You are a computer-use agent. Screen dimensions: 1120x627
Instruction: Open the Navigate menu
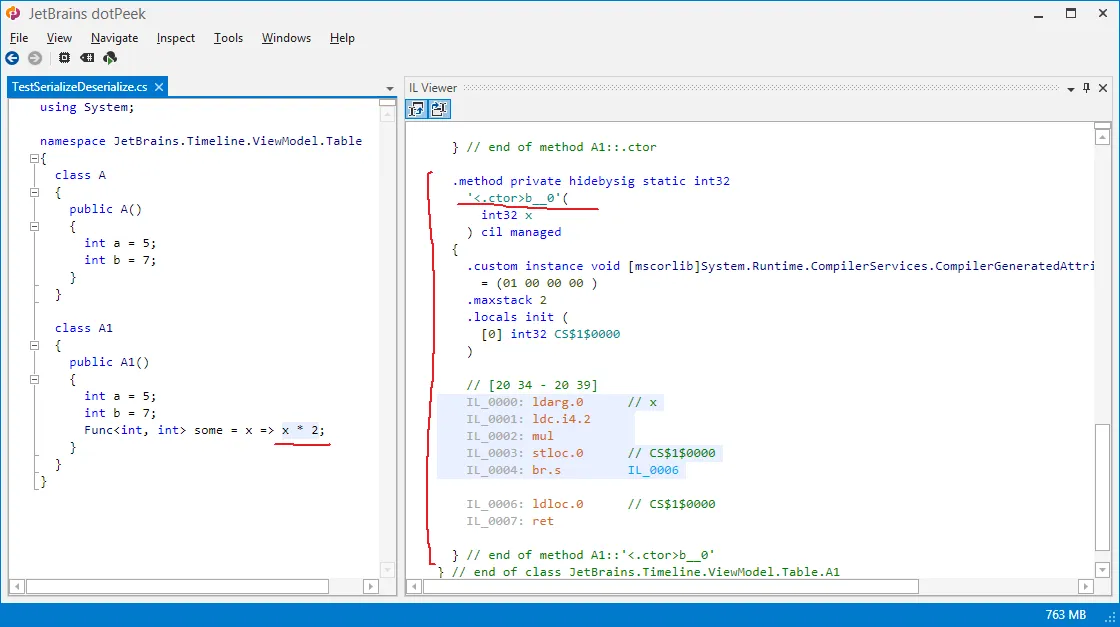(x=114, y=38)
